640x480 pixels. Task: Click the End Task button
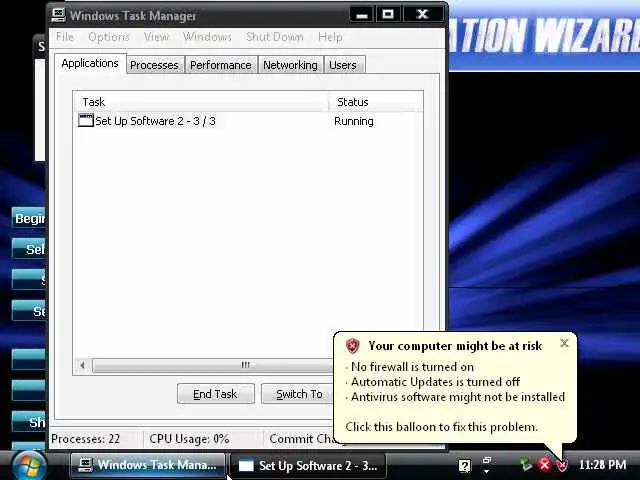click(216, 394)
